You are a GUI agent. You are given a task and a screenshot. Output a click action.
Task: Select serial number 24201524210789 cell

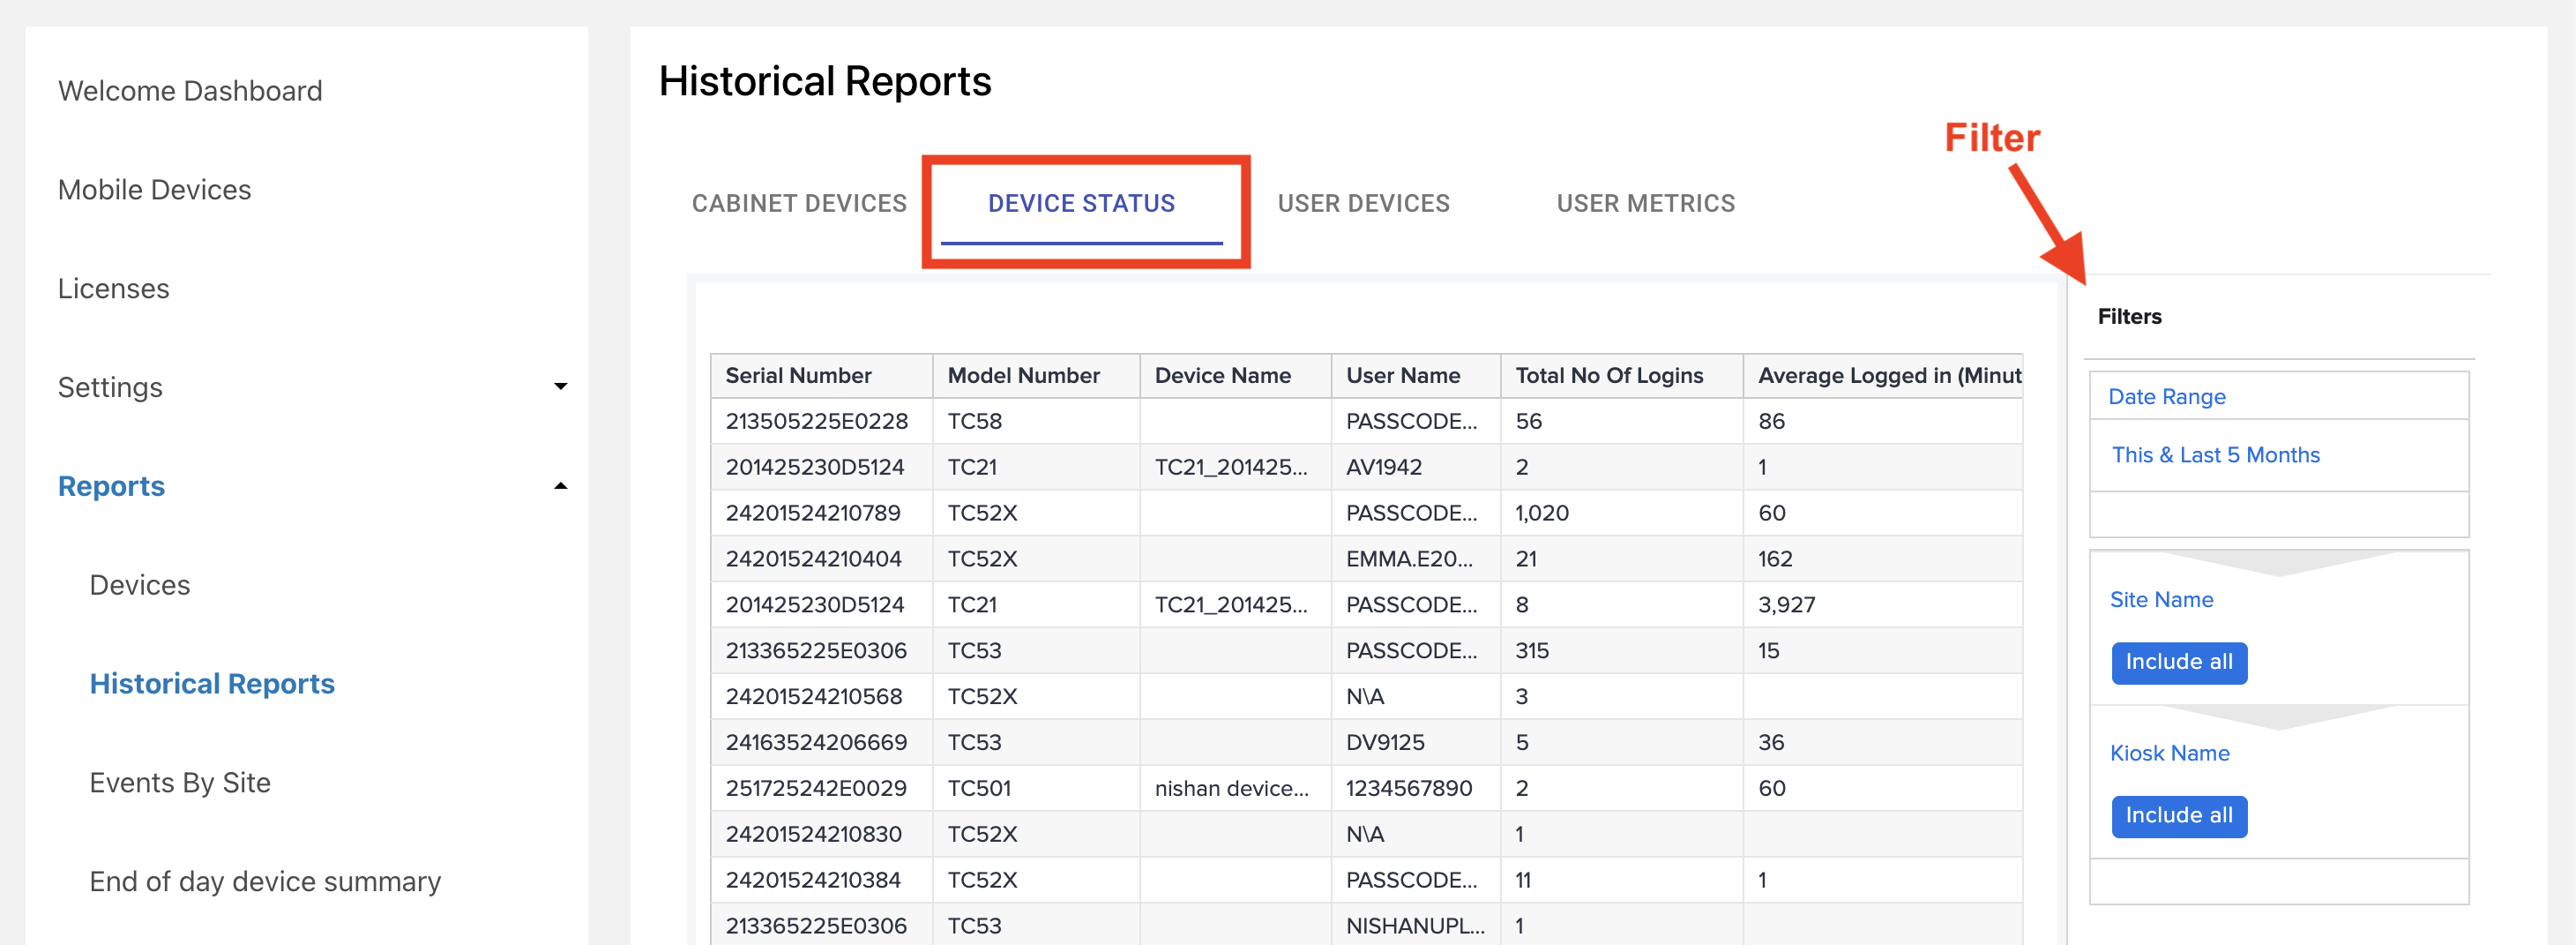821,513
